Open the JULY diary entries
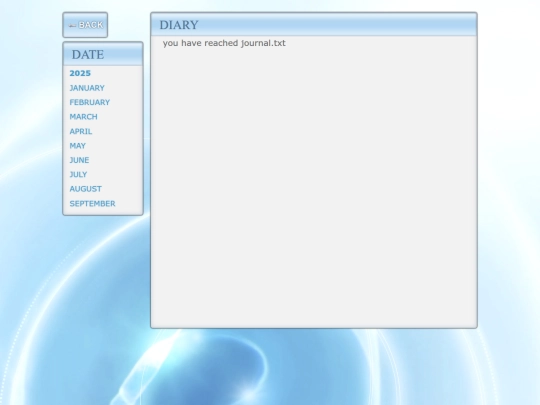The image size is (540, 405). click(78, 175)
